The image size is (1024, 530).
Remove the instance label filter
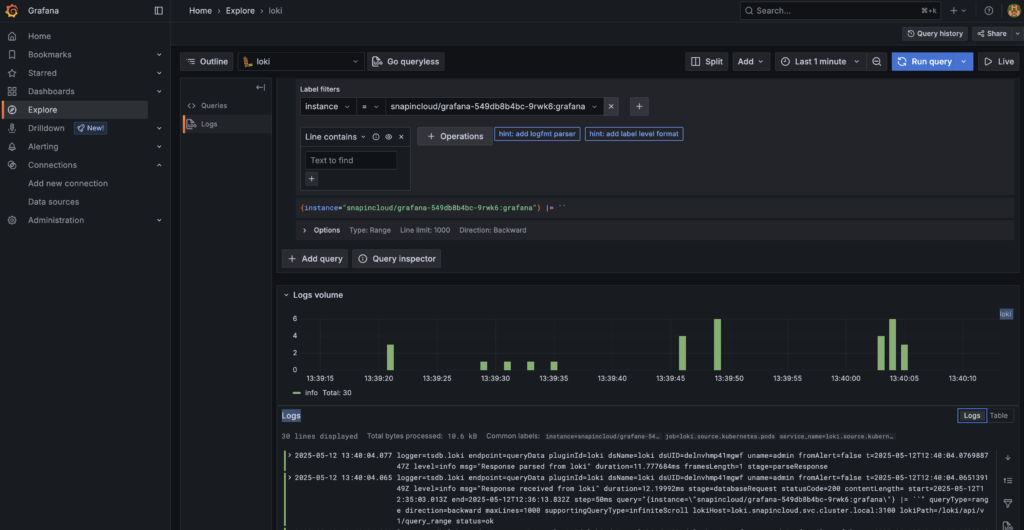[x=611, y=106]
